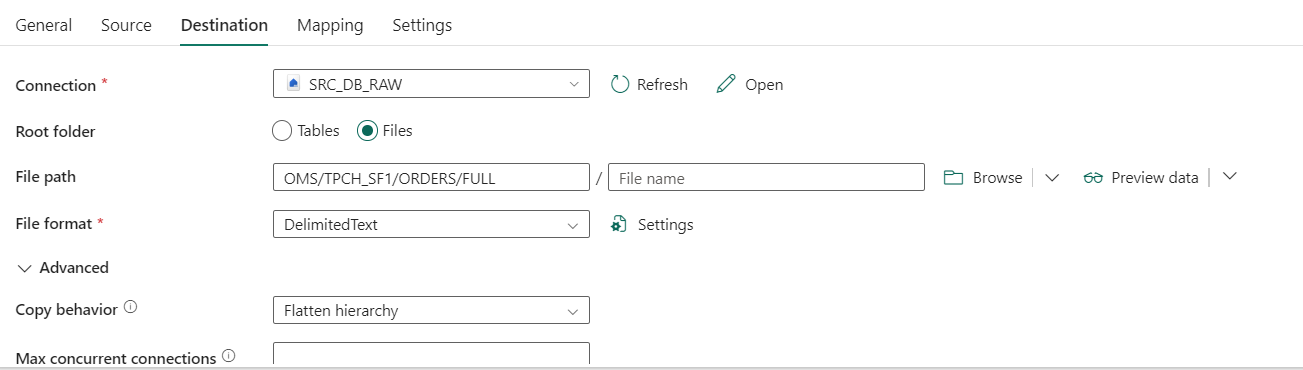This screenshot has width=1303, height=370.
Task: Select the Files root folder option
Action: [367, 130]
